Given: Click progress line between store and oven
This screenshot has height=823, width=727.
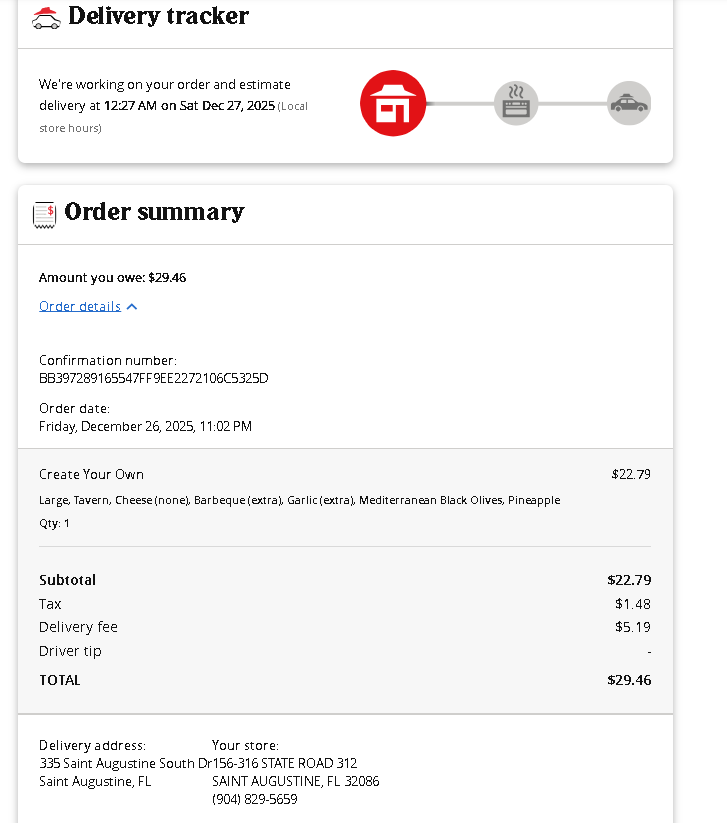Looking at the screenshot, I should 460,103.
